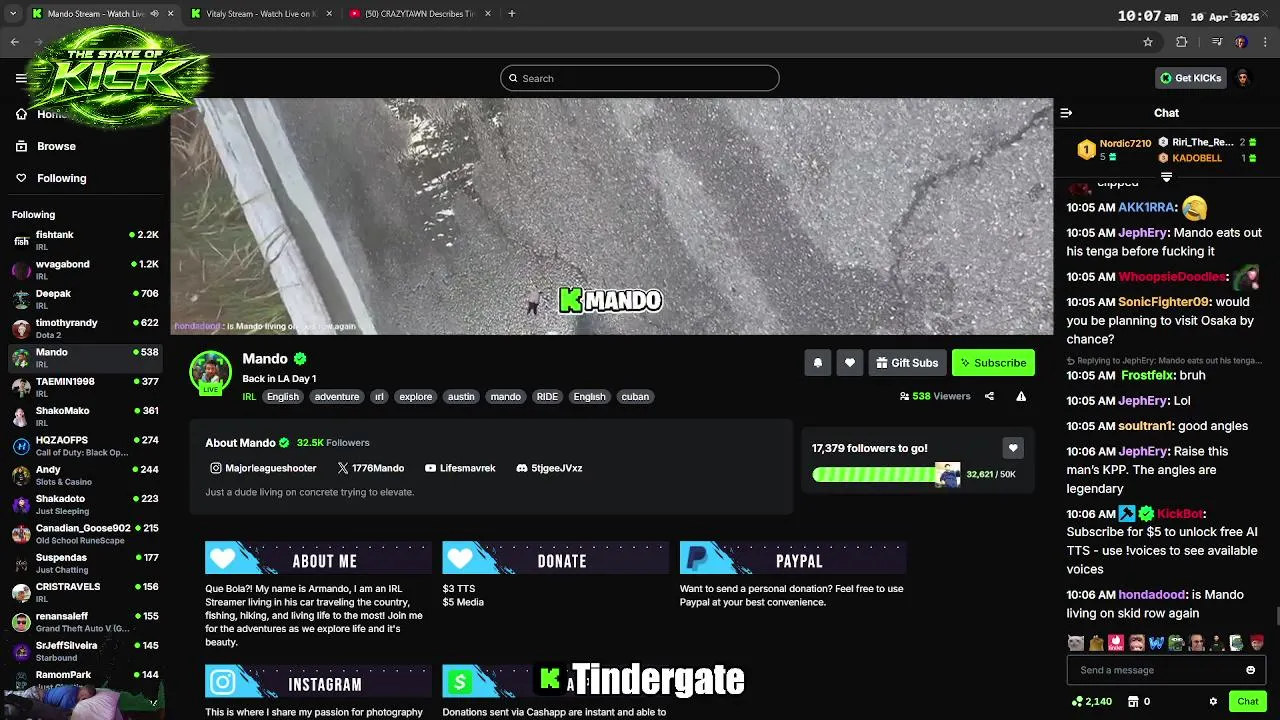Click the Get KICKs button
1280x720 pixels.
tap(1190, 78)
